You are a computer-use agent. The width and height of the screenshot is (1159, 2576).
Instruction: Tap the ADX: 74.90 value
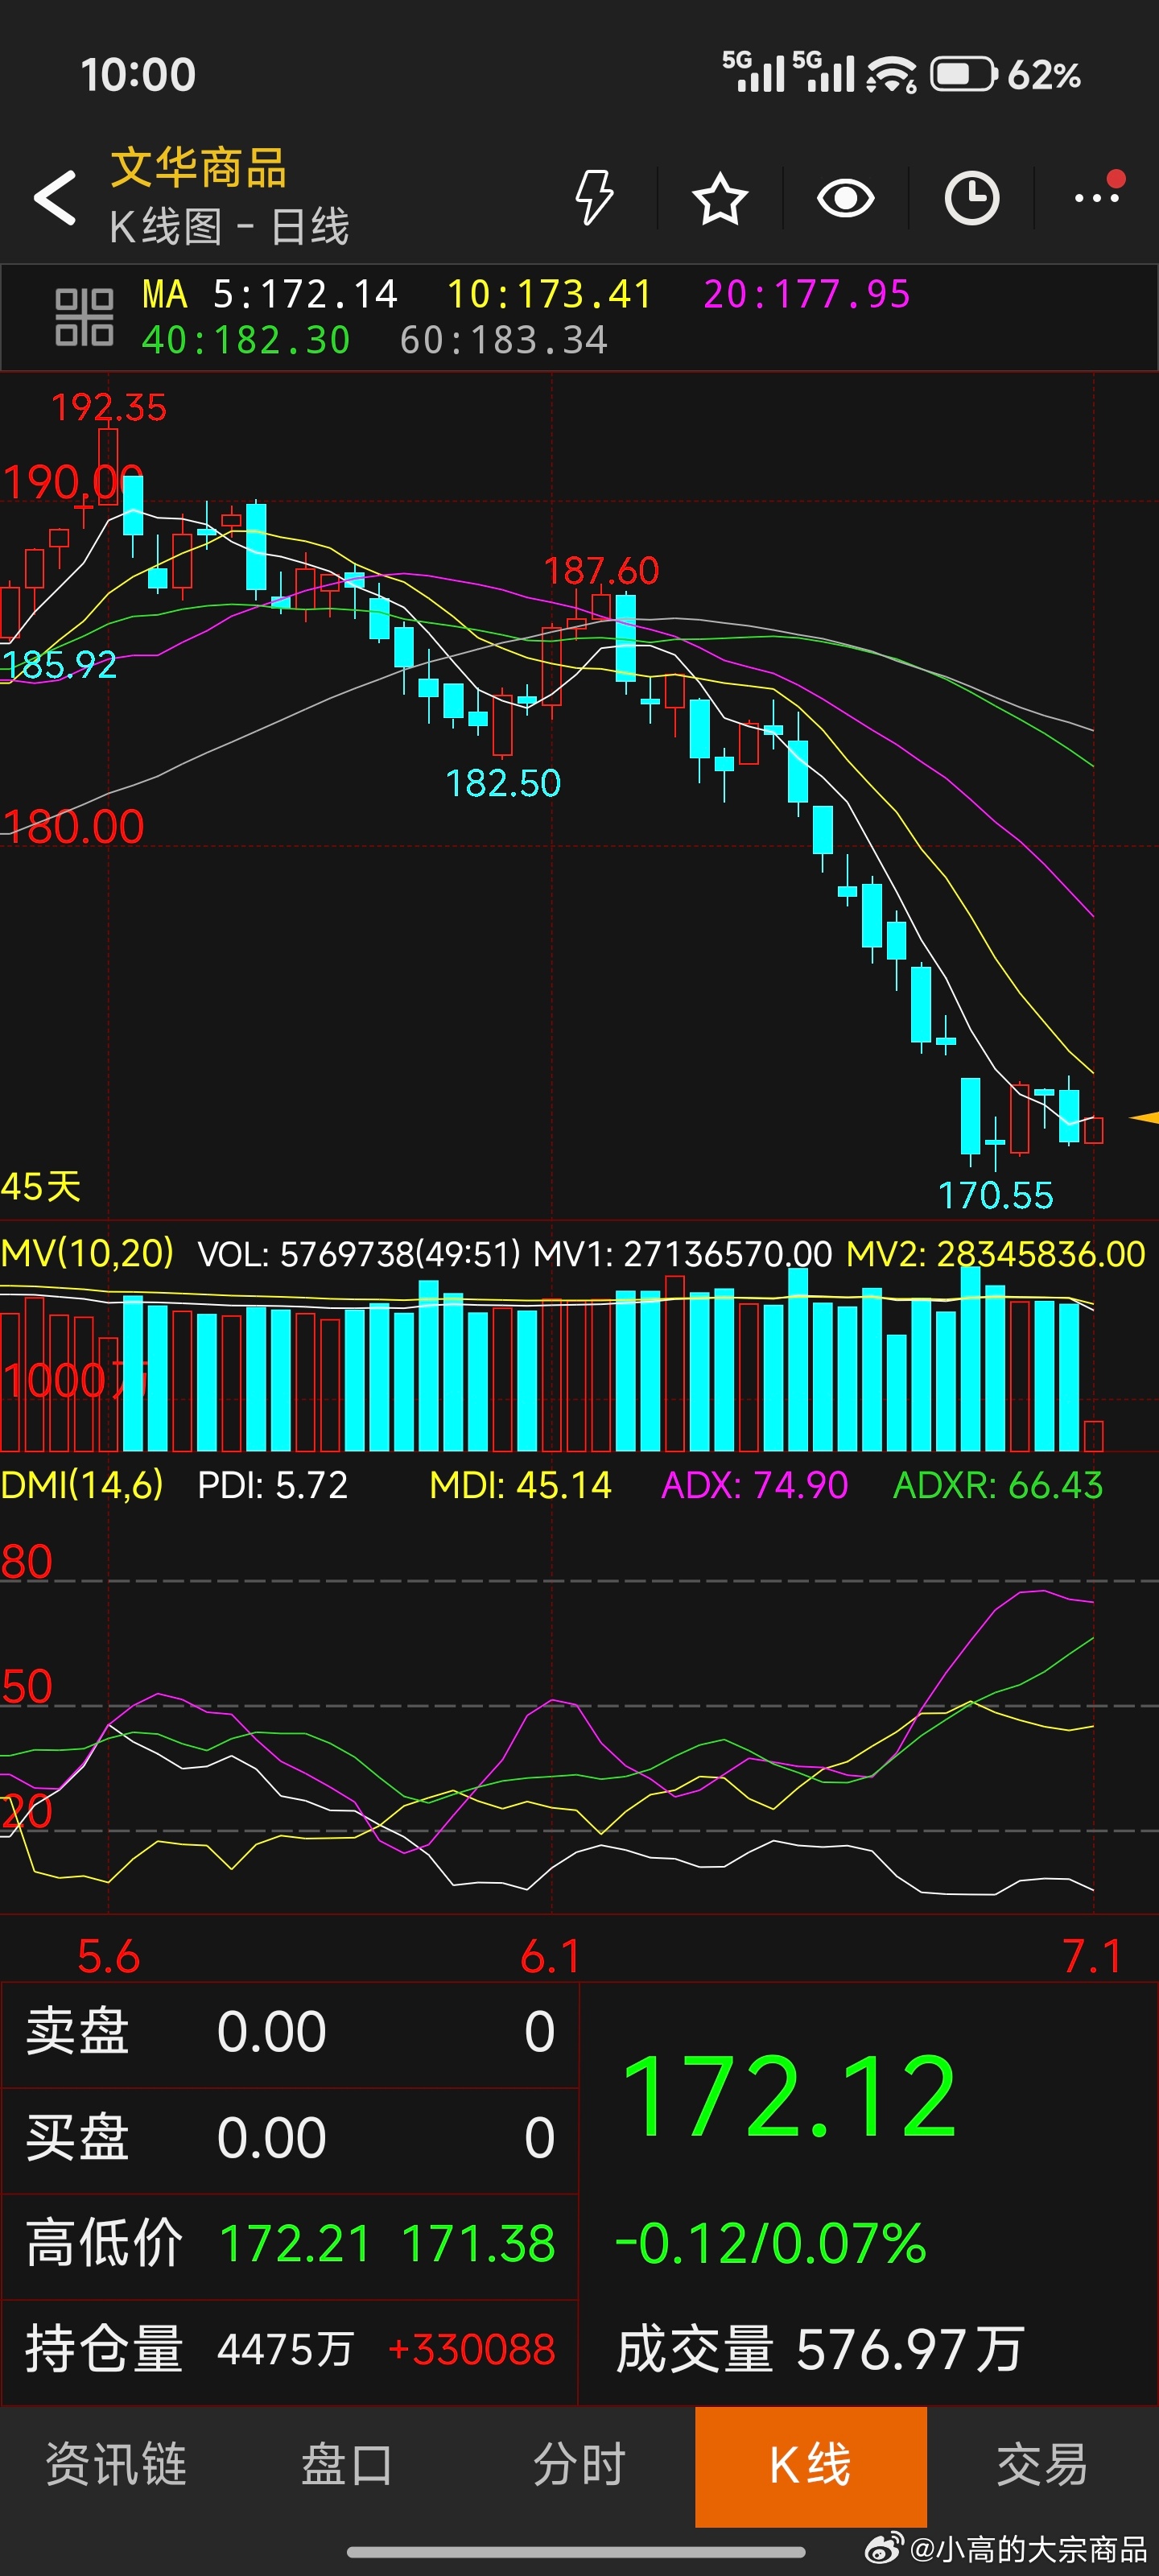pos(755,1485)
